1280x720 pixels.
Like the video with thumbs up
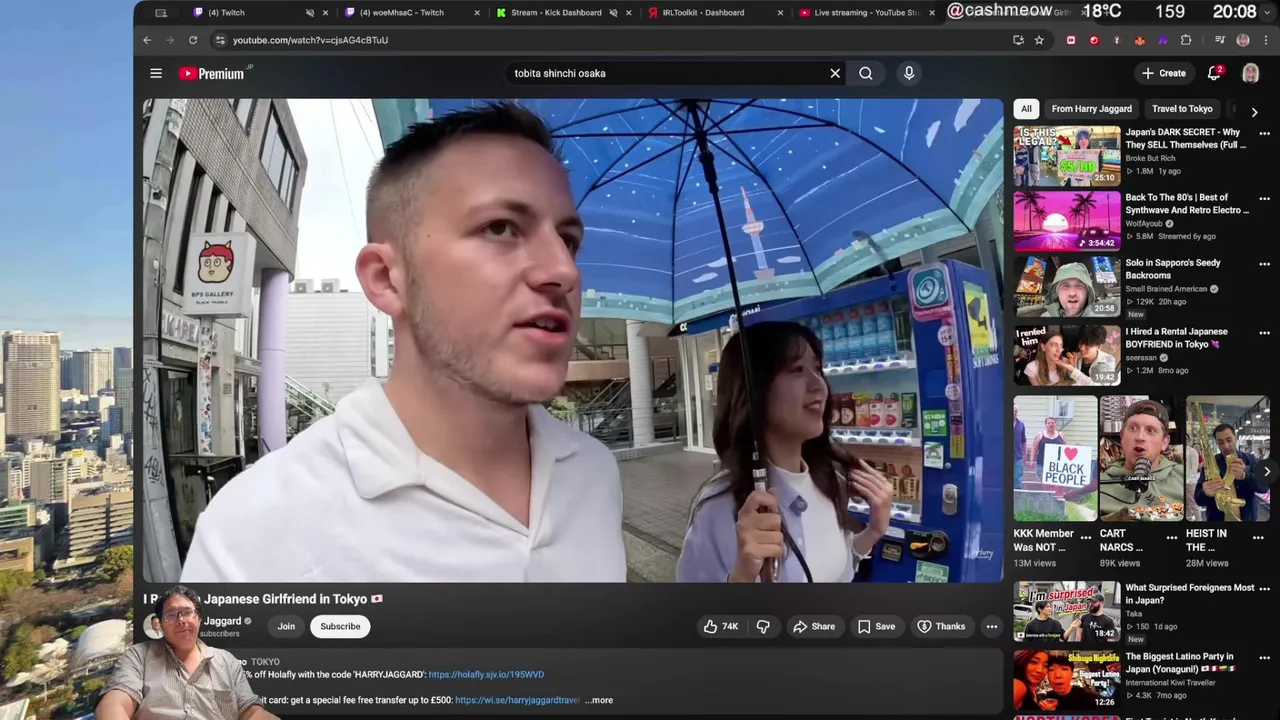720,626
